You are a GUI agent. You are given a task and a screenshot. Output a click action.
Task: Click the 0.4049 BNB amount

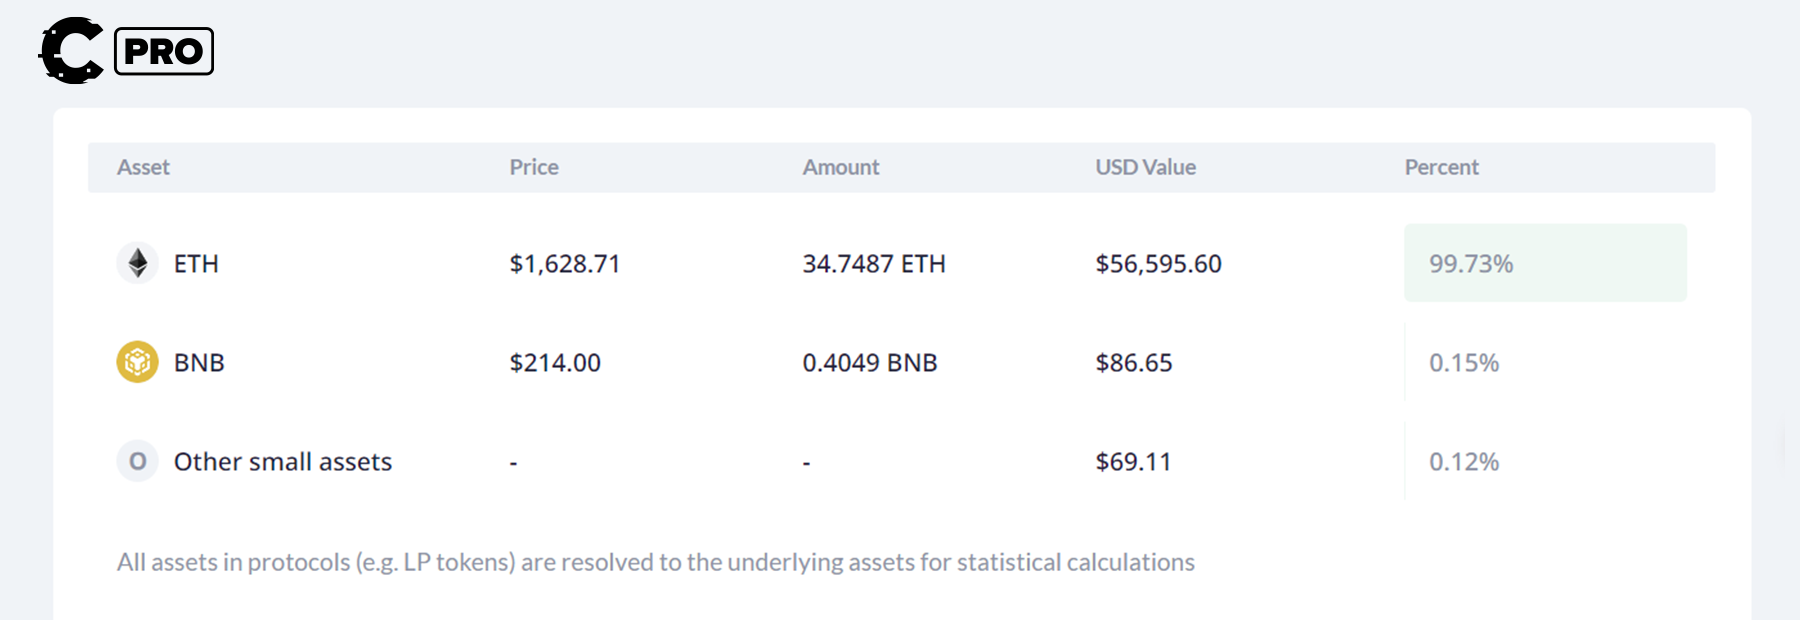click(870, 363)
